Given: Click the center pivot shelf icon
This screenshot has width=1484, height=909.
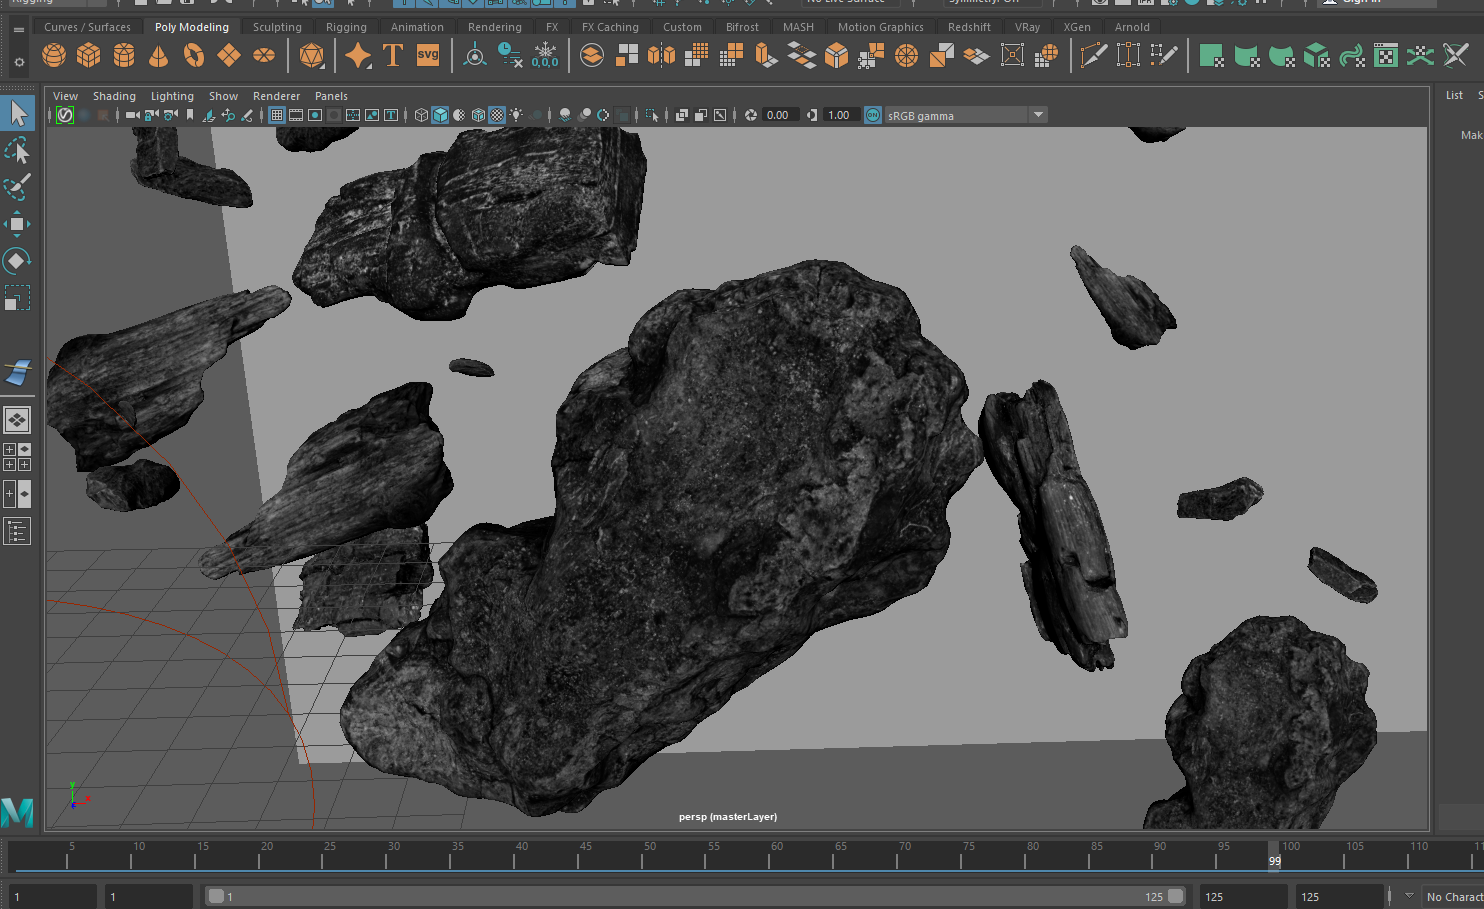Looking at the screenshot, I should (x=475, y=56).
